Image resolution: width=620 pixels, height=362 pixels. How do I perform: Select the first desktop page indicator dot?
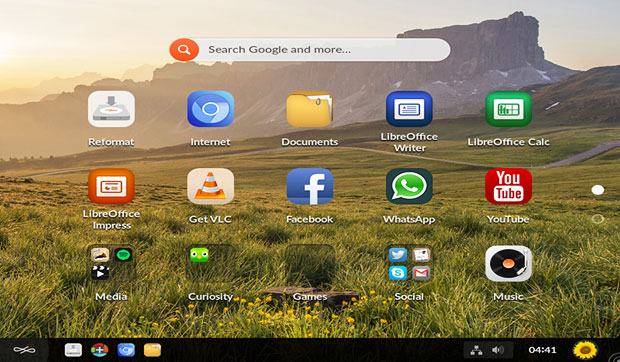click(x=597, y=190)
